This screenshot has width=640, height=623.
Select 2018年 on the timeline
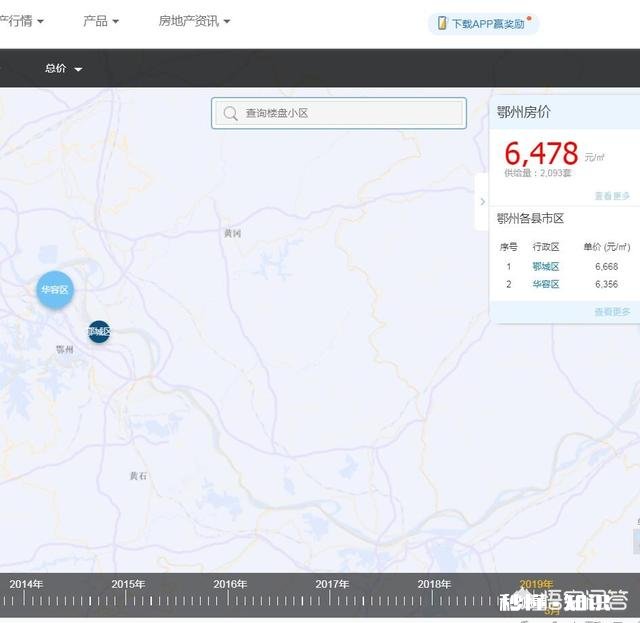[x=434, y=584]
